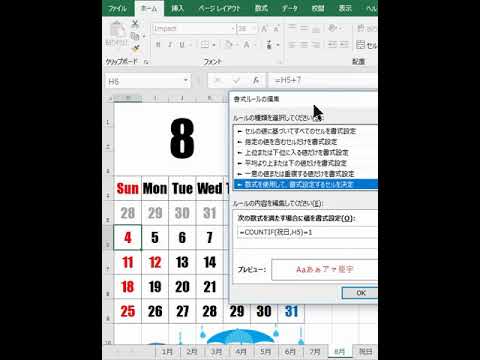Center cell text horizontally

pyautogui.click(x=304, y=45)
